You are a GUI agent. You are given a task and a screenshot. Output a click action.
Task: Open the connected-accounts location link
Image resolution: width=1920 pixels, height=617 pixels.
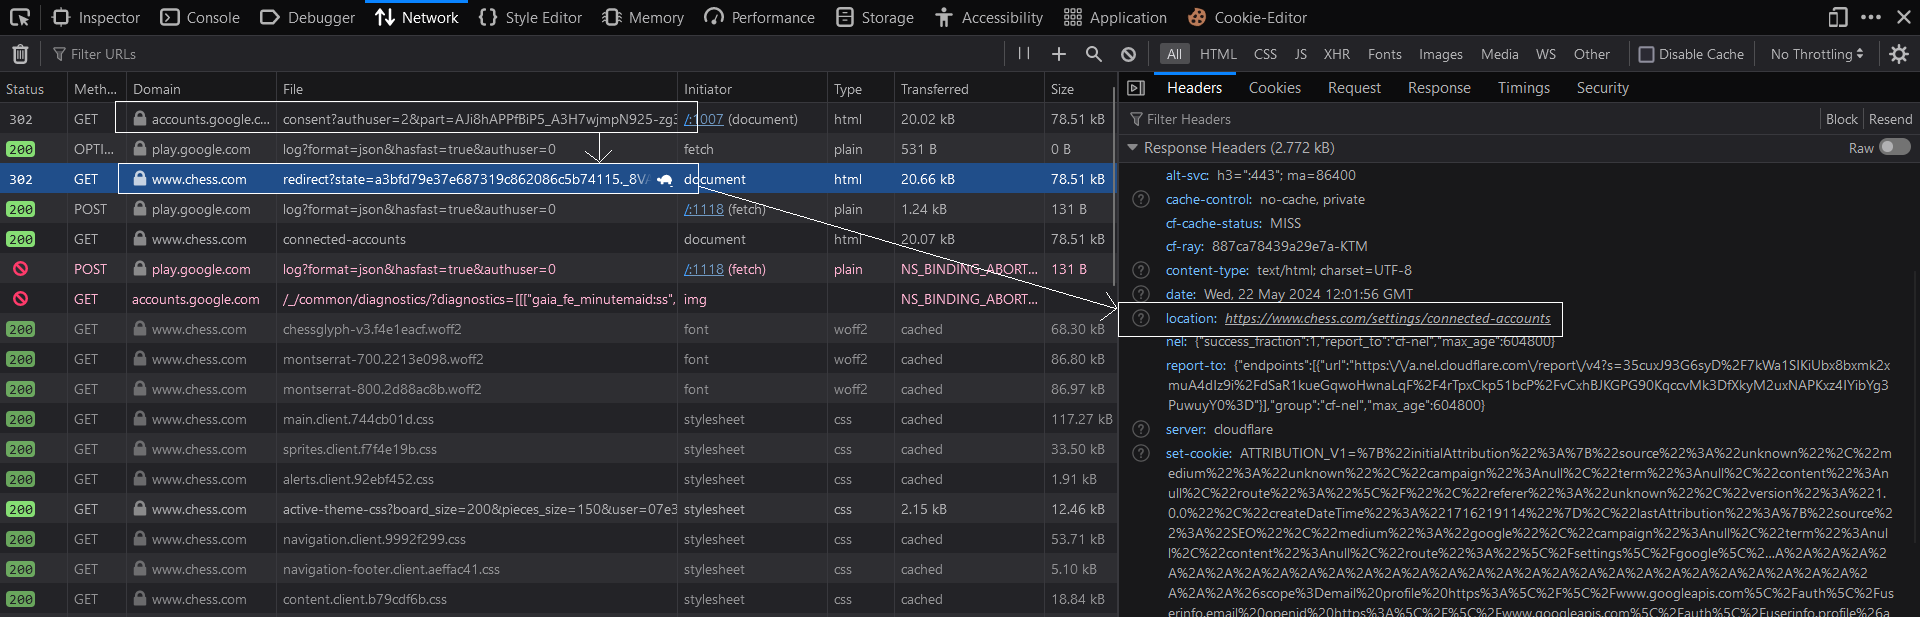[1387, 318]
